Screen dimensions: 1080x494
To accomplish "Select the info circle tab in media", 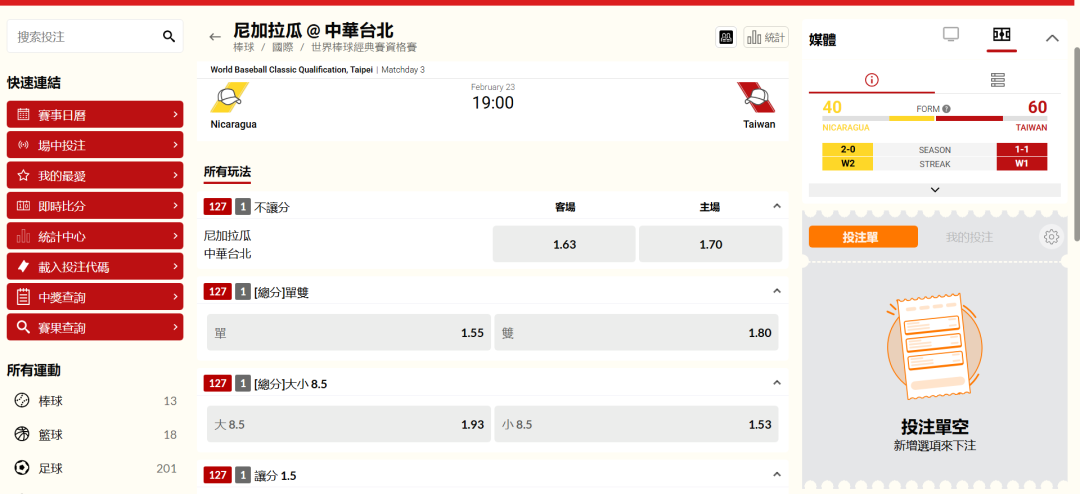I will point(871,80).
